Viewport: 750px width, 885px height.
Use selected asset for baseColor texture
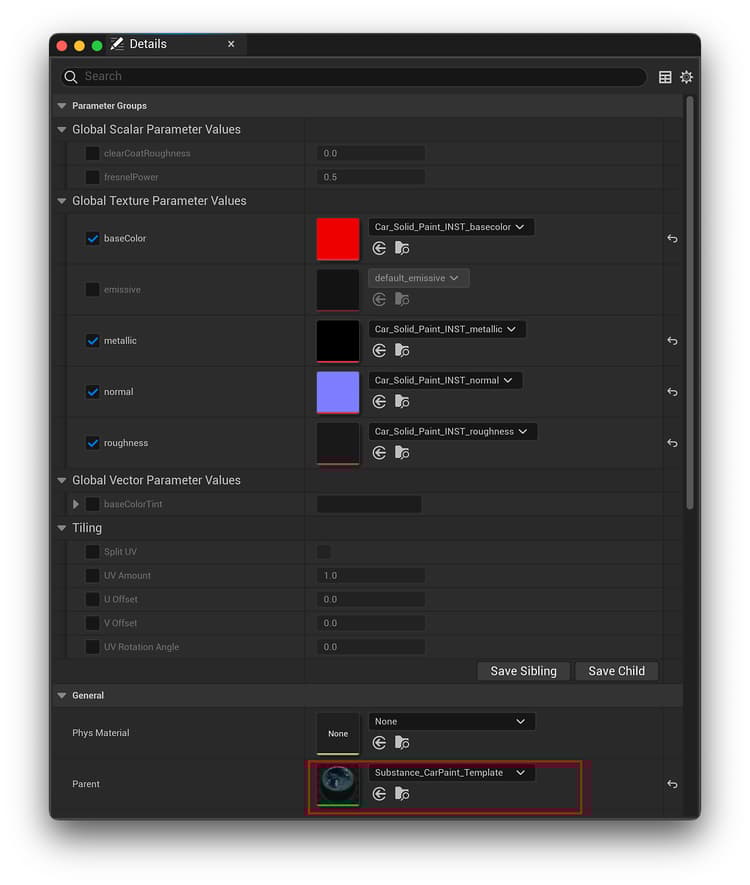point(379,248)
